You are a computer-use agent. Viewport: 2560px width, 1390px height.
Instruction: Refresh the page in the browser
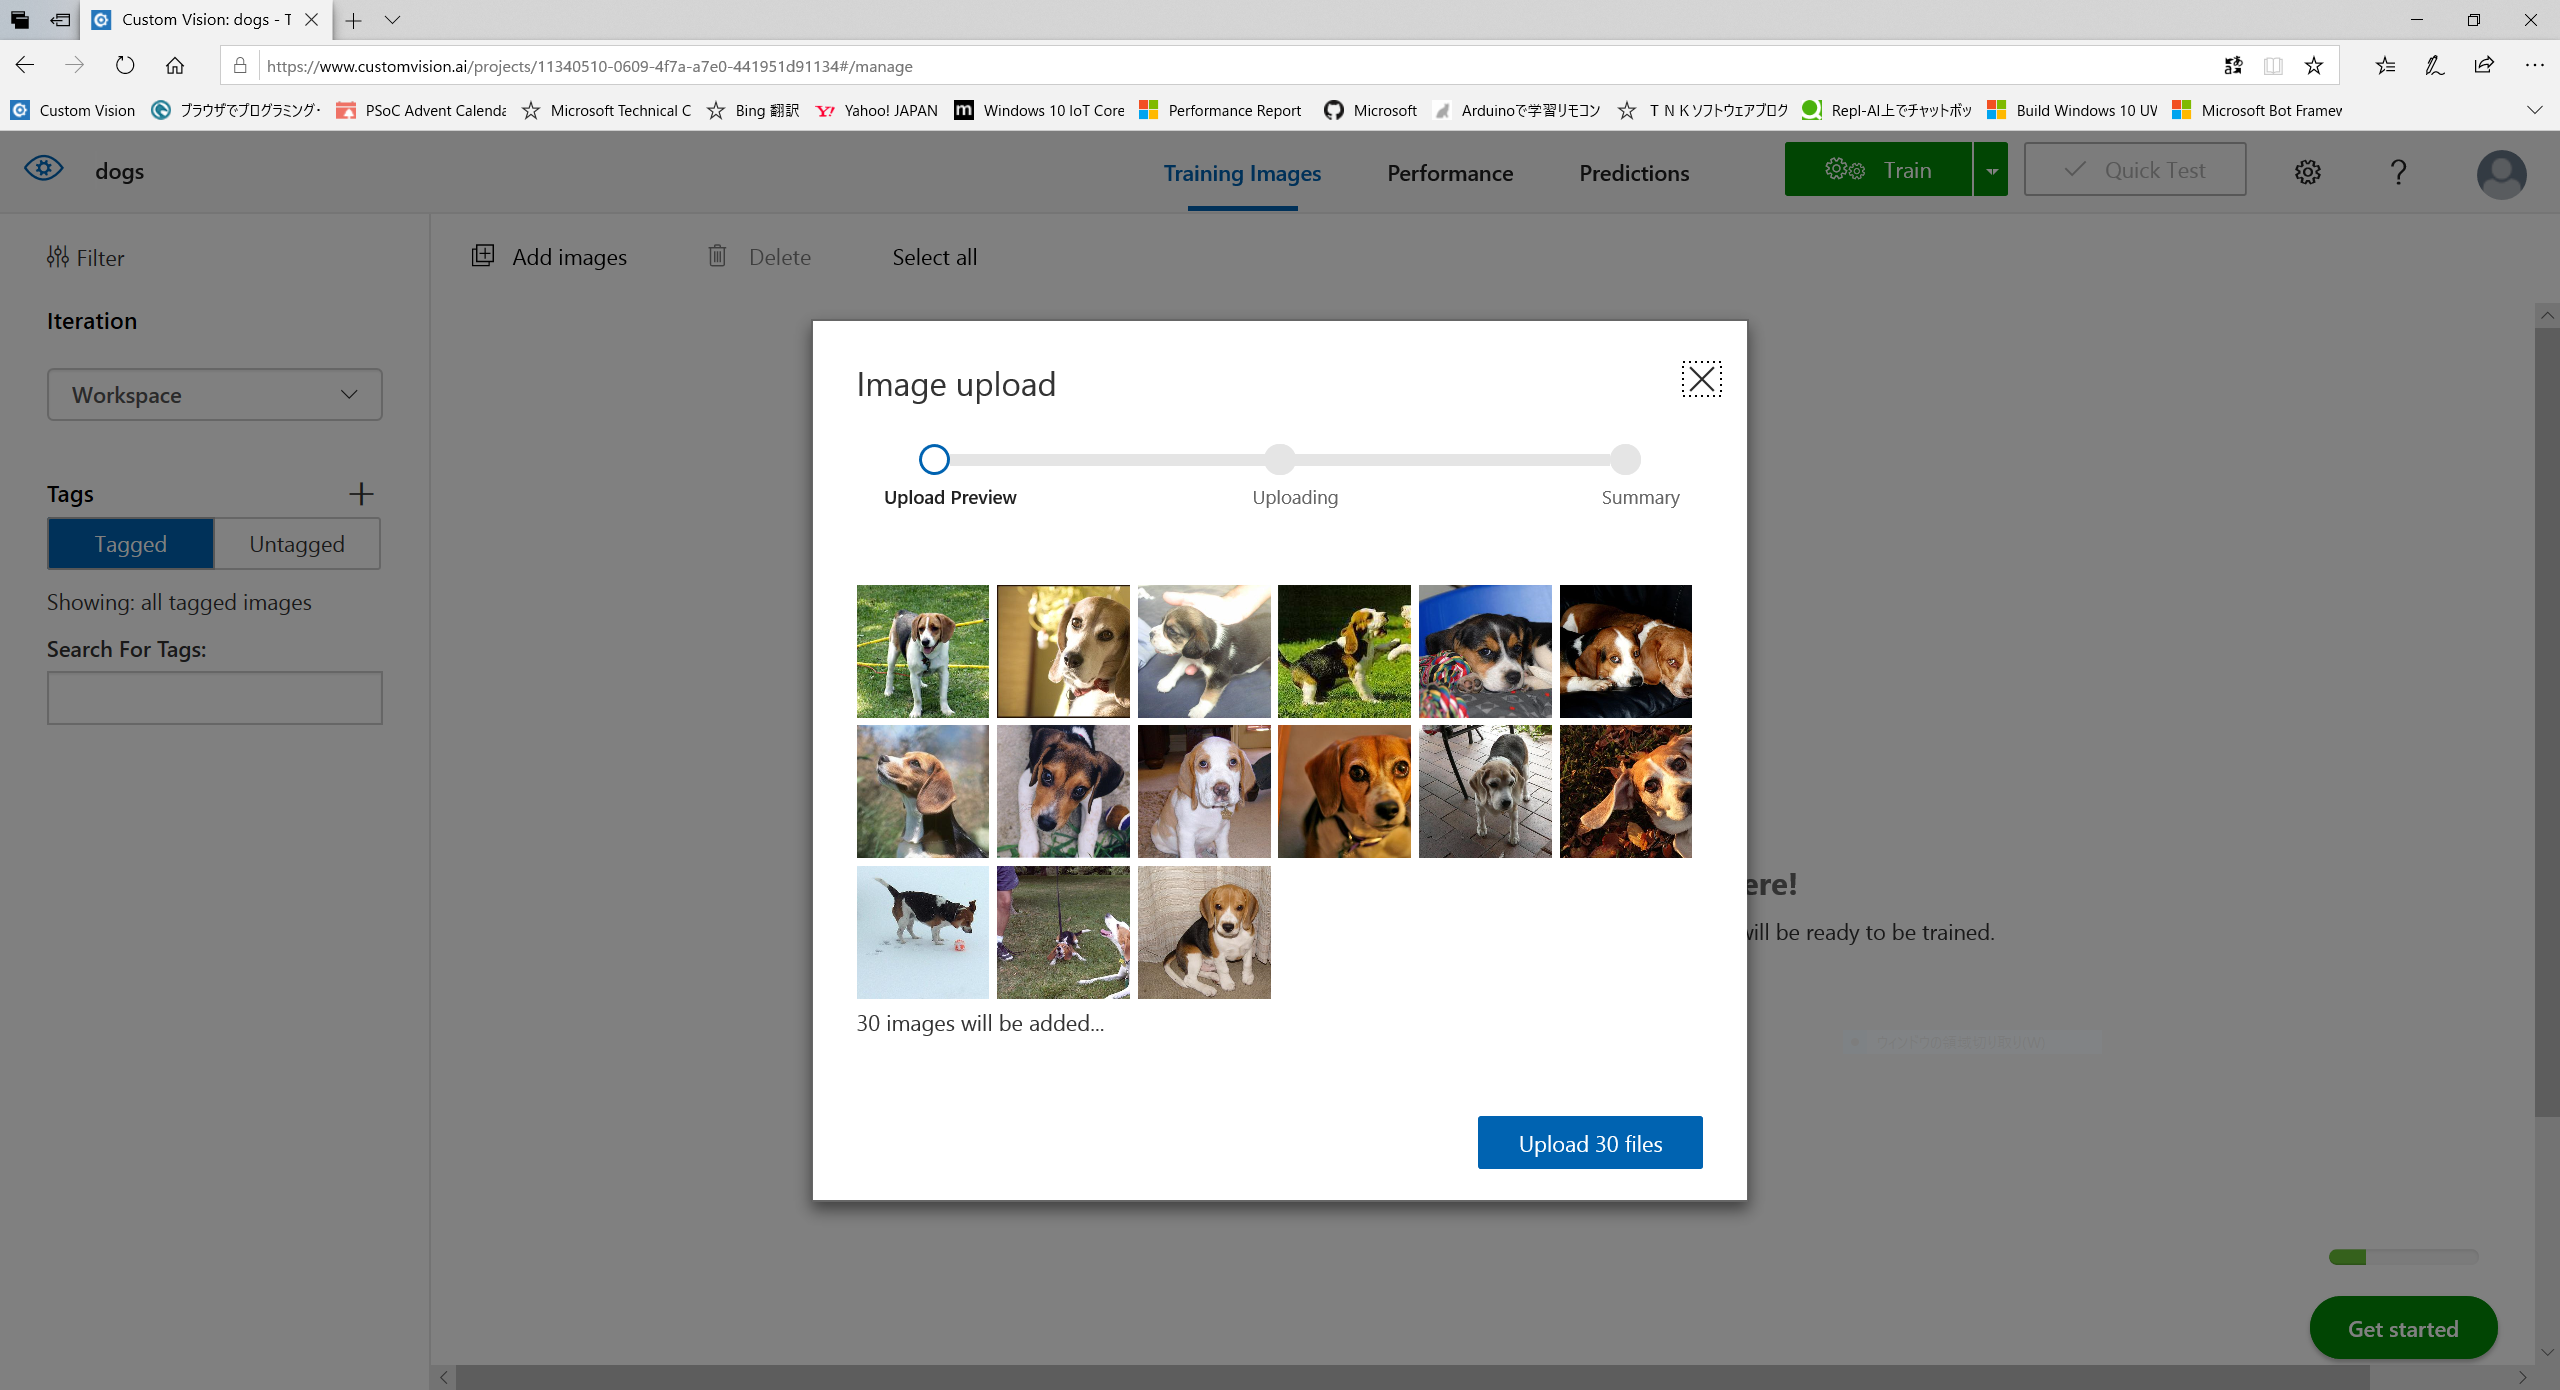(x=125, y=66)
